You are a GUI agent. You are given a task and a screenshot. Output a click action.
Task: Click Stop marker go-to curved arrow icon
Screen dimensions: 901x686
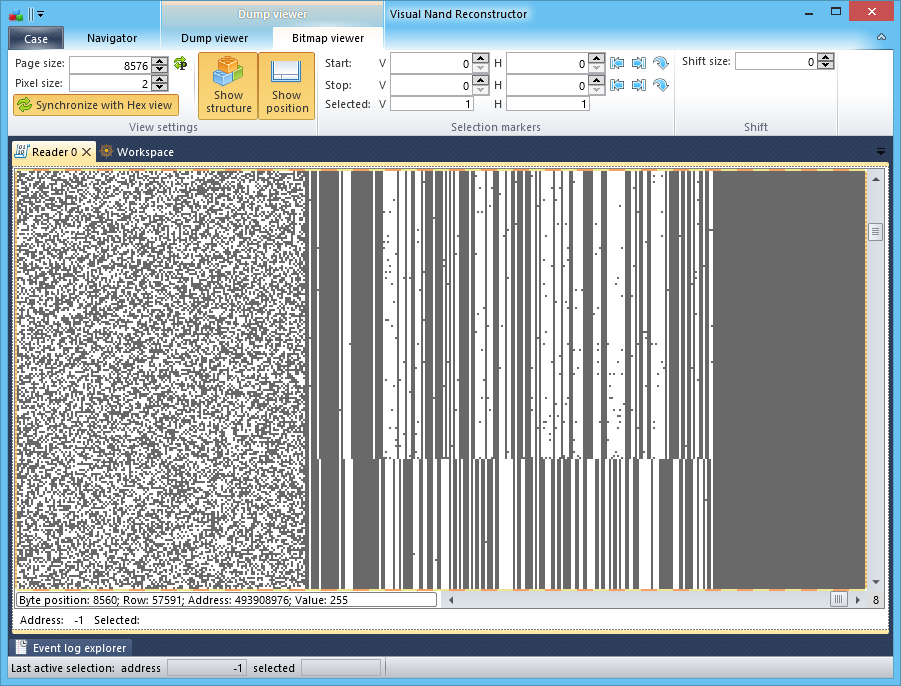coord(661,85)
